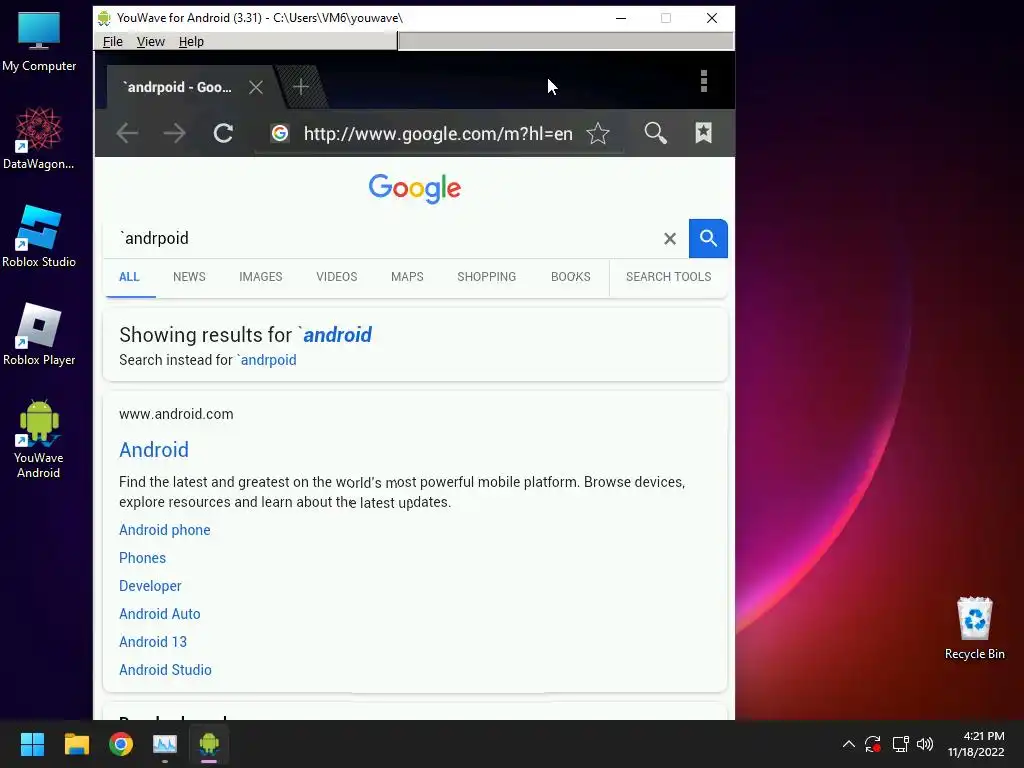Image resolution: width=1024 pixels, height=768 pixels.
Task: Open the Android Auto sitelink
Action: click(159, 614)
